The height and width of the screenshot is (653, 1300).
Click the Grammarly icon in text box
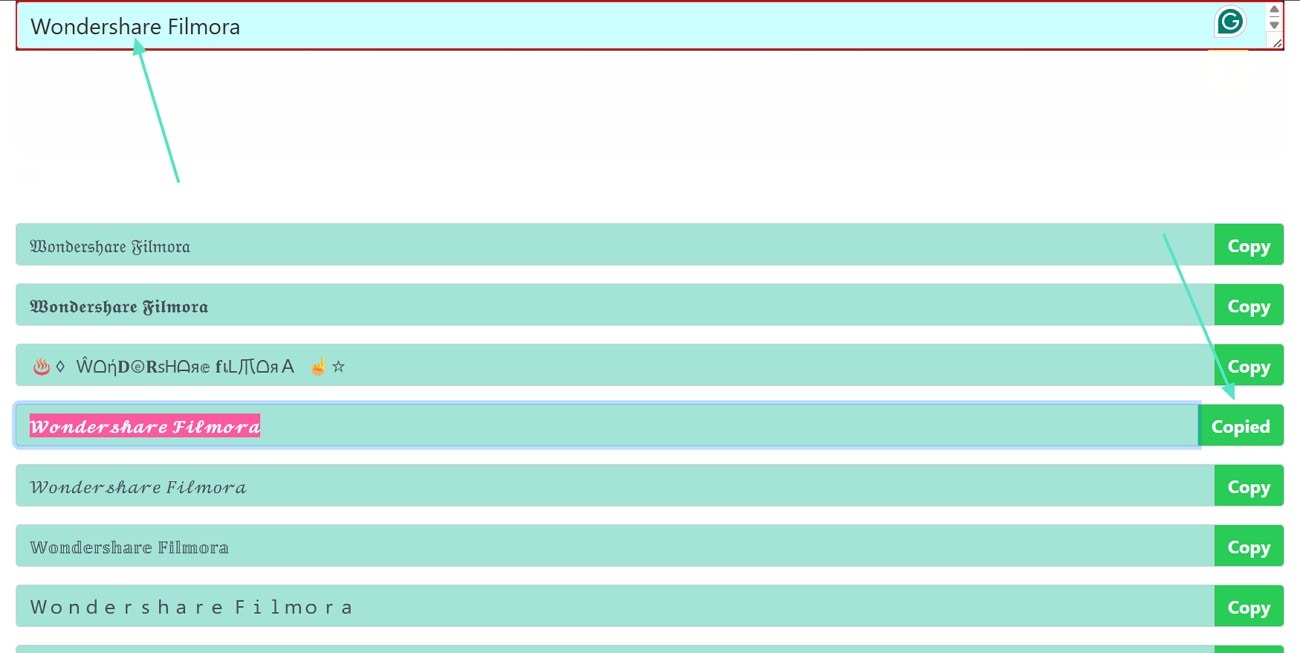point(1230,21)
